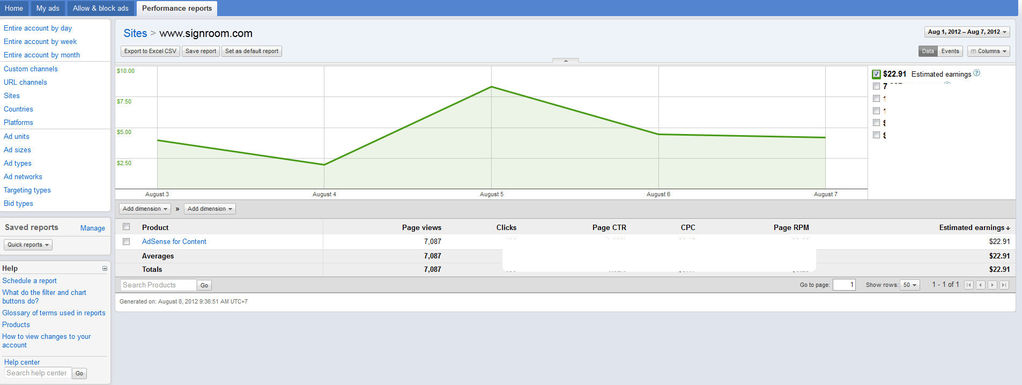1022x385 pixels.
Task: Check the select-all box beside the Product header
Action: point(126,227)
